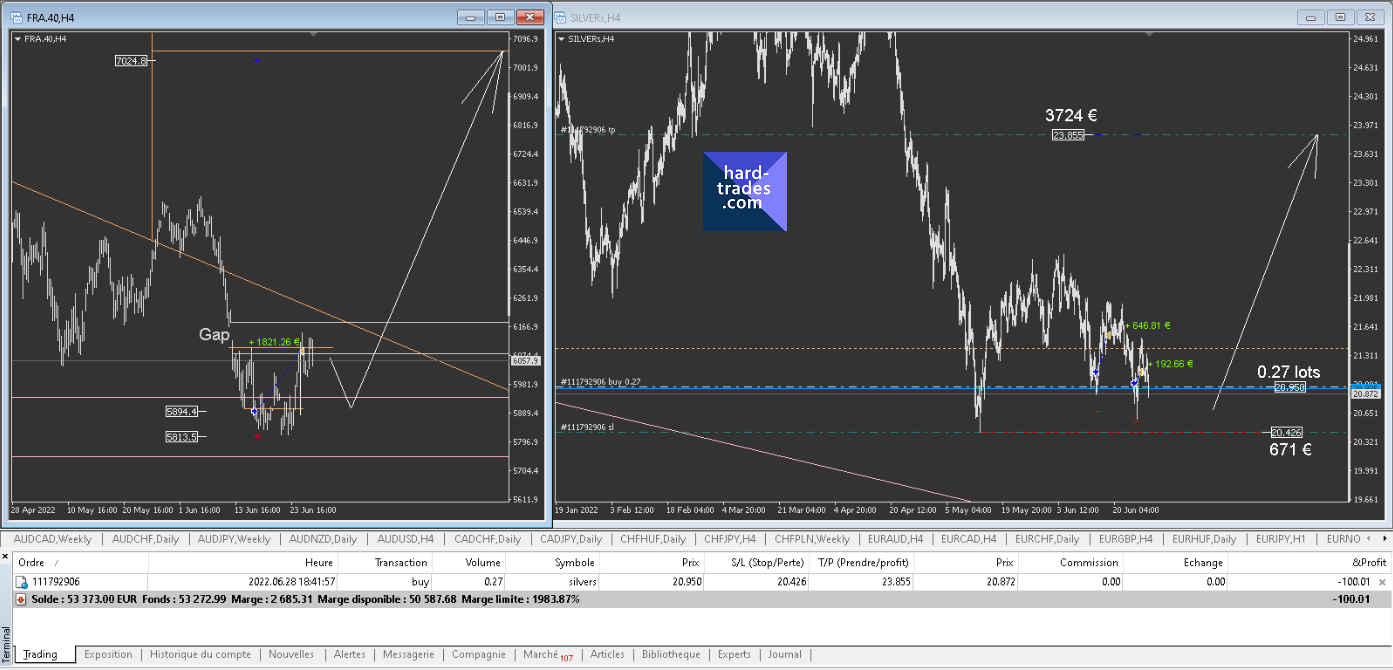Switch to the AUDNZD,Daily chart tab

point(323,539)
